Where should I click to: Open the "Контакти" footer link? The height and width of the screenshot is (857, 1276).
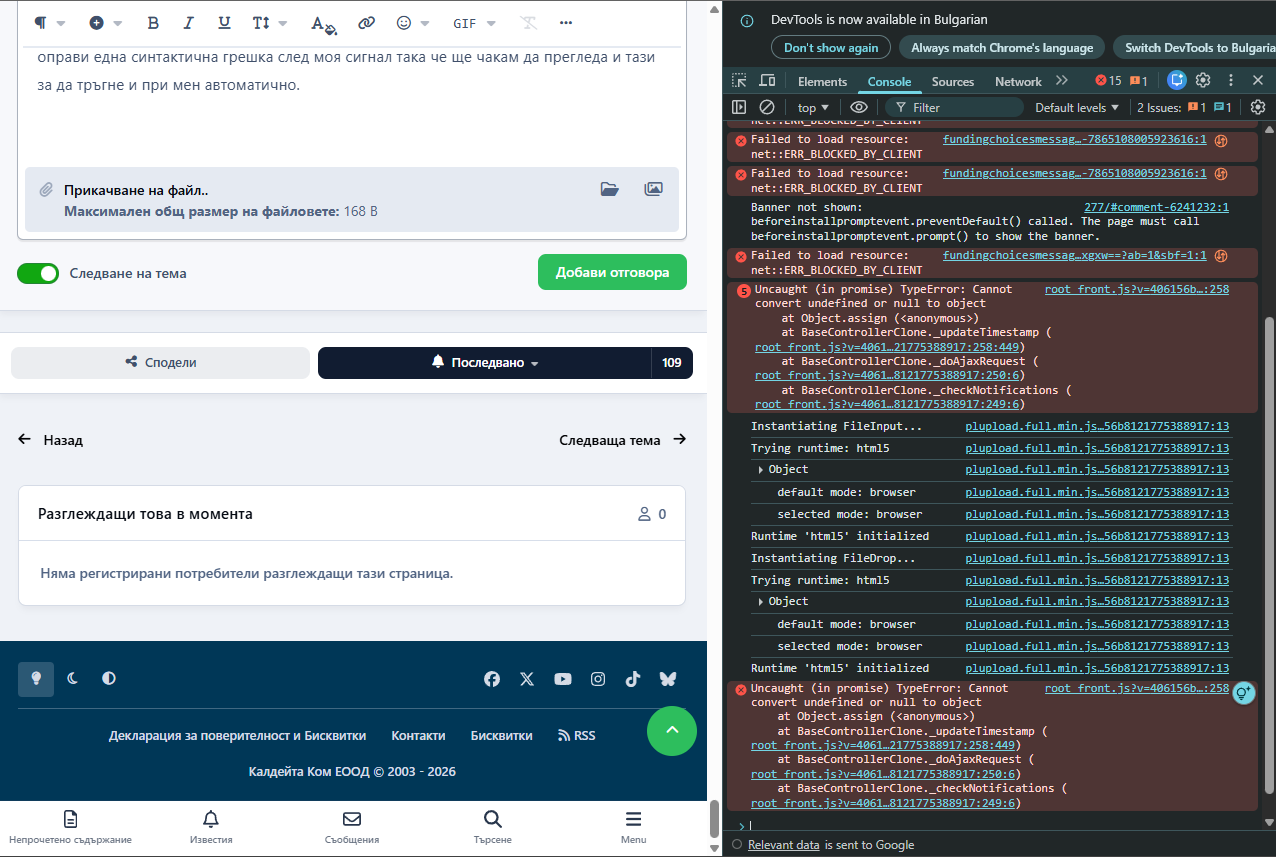tap(418, 736)
